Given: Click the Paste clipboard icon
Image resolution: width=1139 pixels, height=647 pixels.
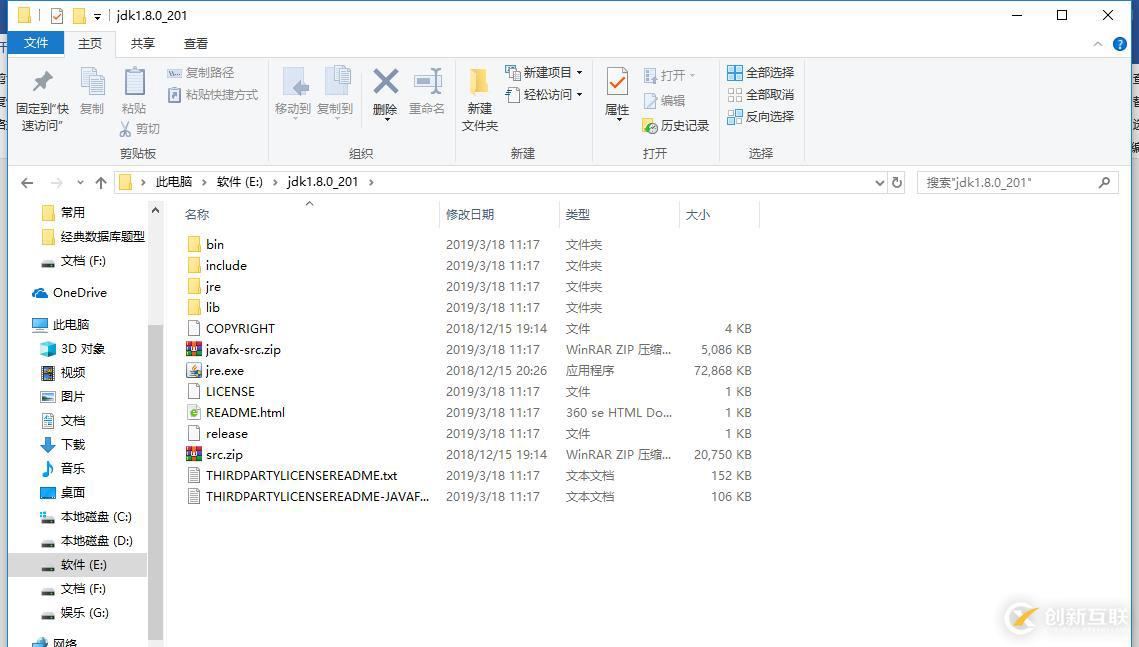Looking at the screenshot, I should coord(134,81).
